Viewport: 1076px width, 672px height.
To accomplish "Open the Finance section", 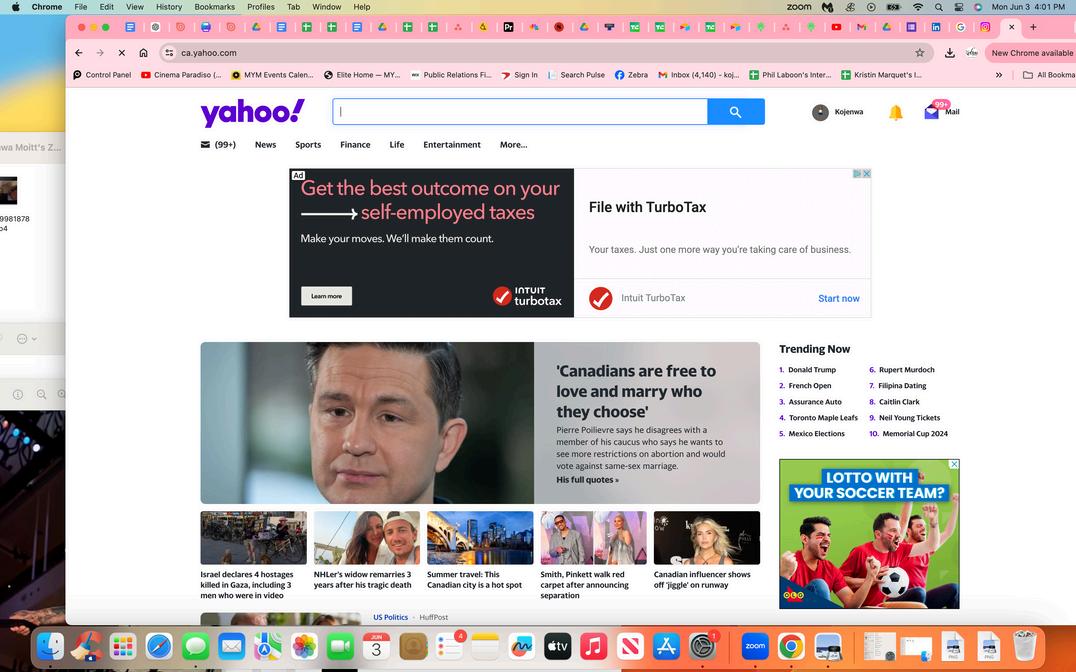I will coord(355,145).
